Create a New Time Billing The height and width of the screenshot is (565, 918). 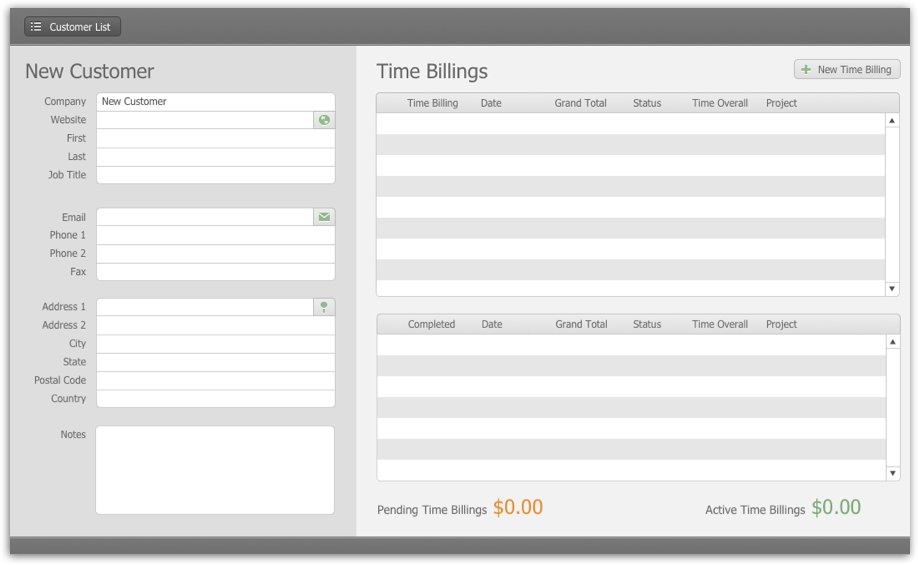(847, 69)
